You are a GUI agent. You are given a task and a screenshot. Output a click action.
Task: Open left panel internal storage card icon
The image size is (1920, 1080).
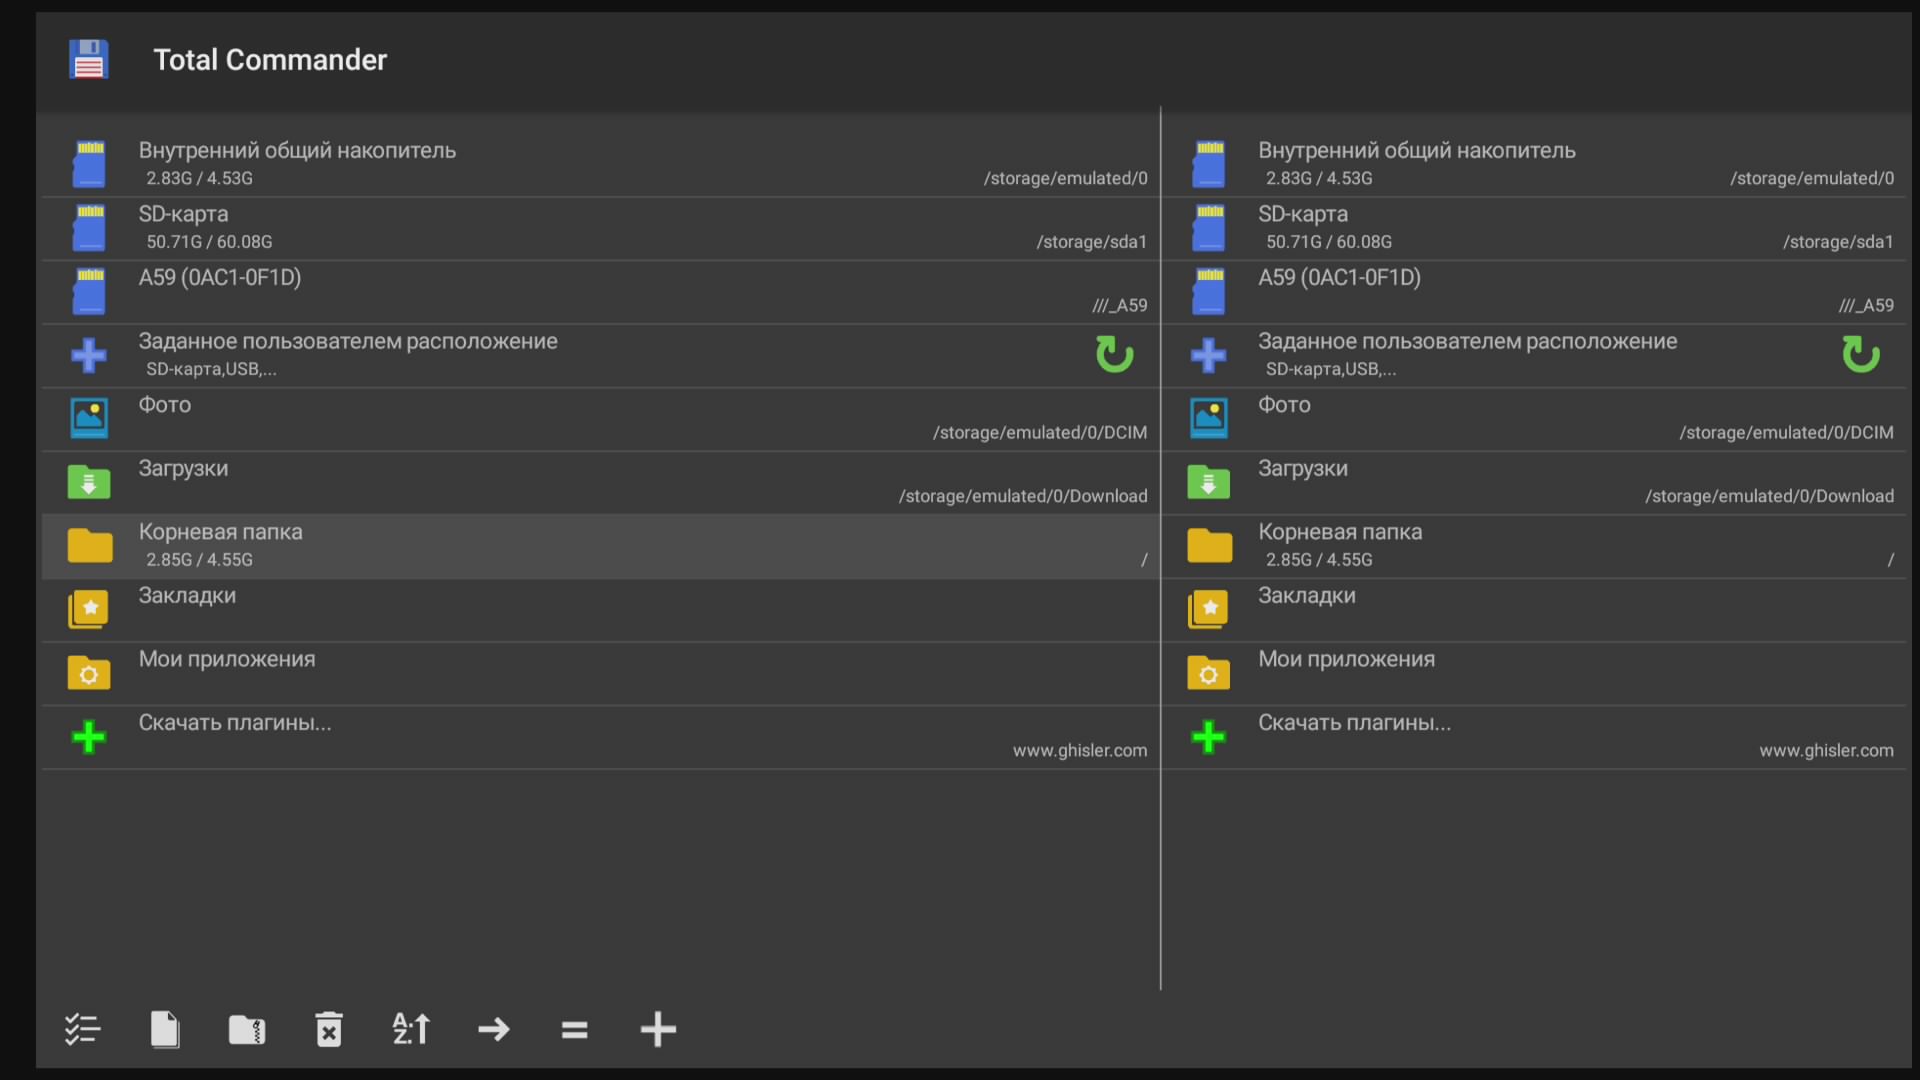click(89, 164)
